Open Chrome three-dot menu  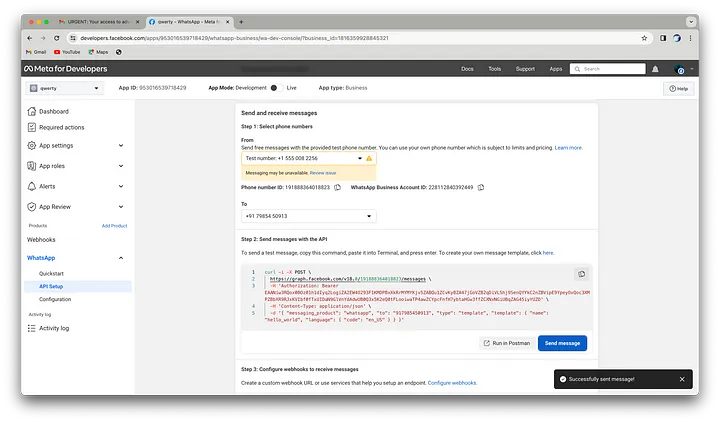pos(690,38)
